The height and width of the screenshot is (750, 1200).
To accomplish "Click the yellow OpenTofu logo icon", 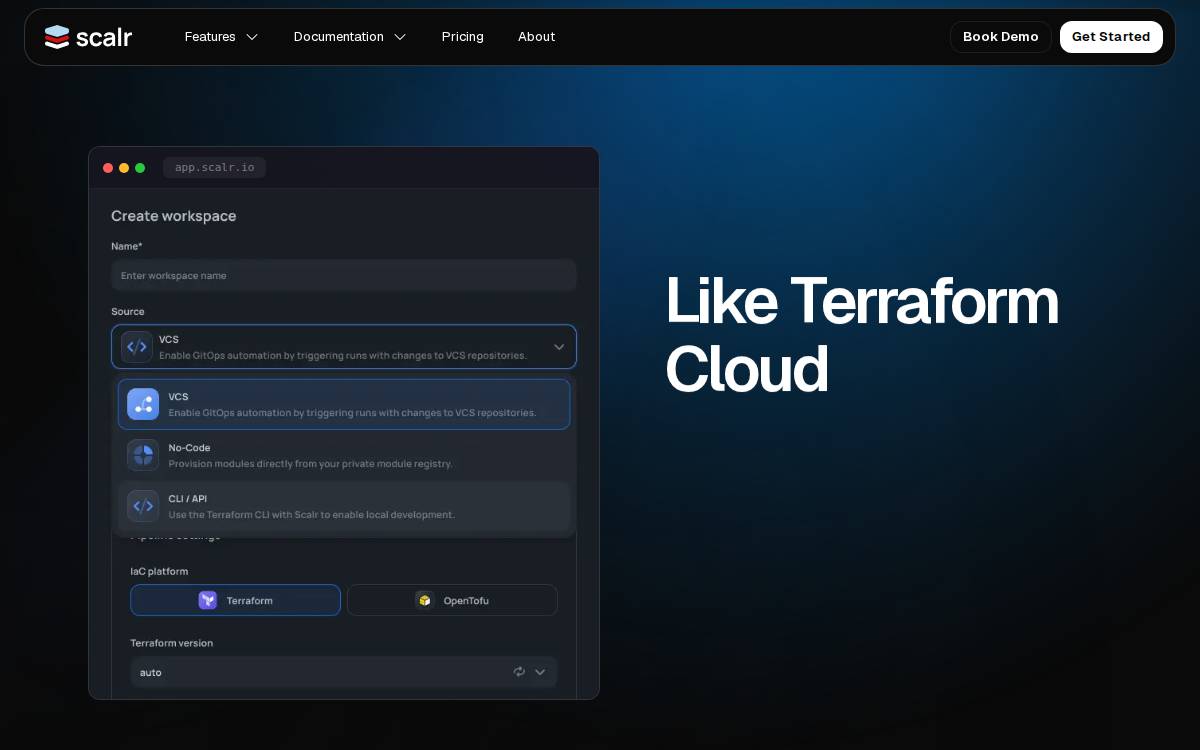I will pos(425,600).
